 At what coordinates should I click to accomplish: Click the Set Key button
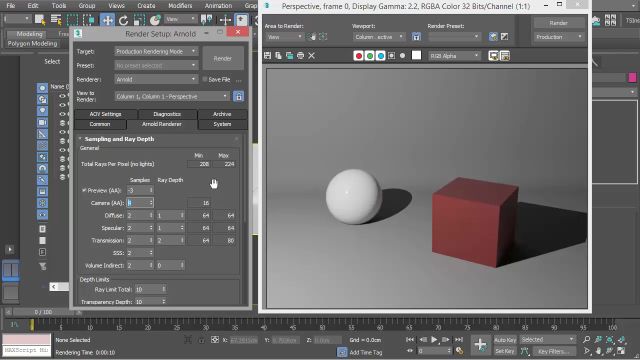505,351
